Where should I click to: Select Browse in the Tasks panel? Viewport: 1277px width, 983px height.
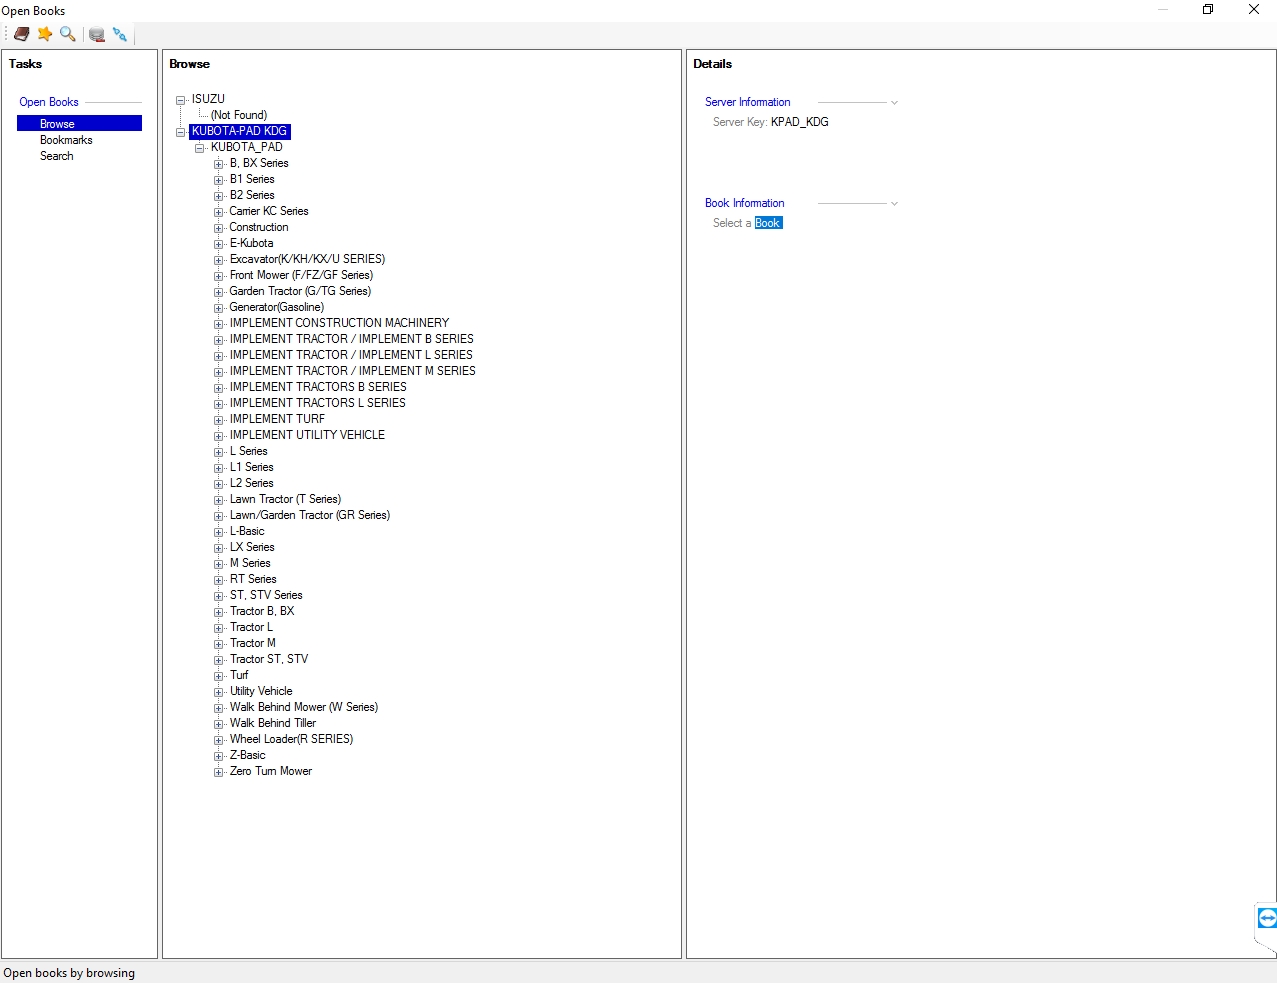79,124
